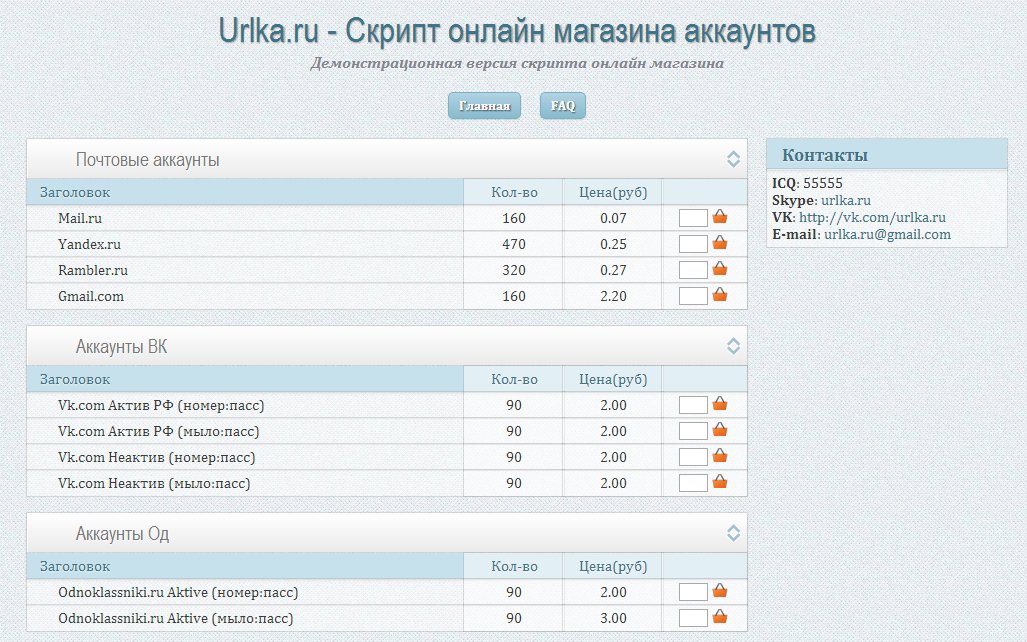Quantity field for Vk.com Актив РФ (мыло:пасс)
Image resolution: width=1027 pixels, height=642 pixels.
pos(693,431)
